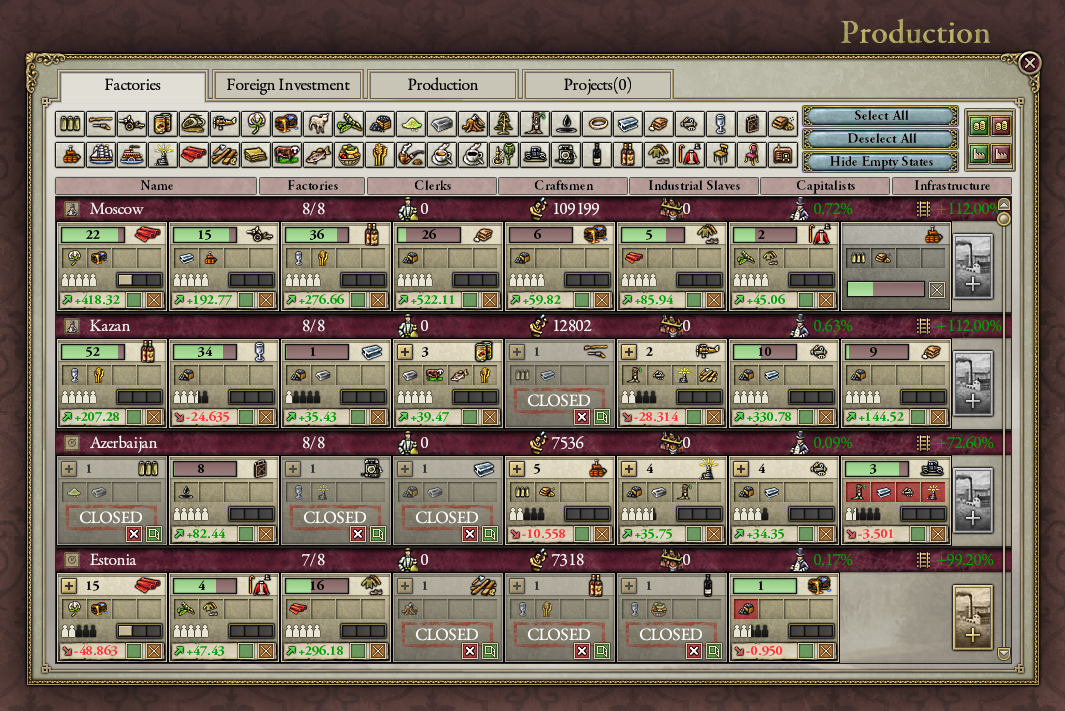Build new factory in Estonia
1065x711 pixels.
click(973, 617)
